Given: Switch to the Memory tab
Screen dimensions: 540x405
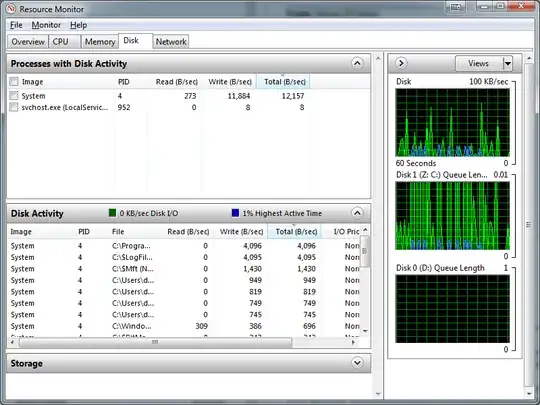Looking at the screenshot, I should 100,42.
